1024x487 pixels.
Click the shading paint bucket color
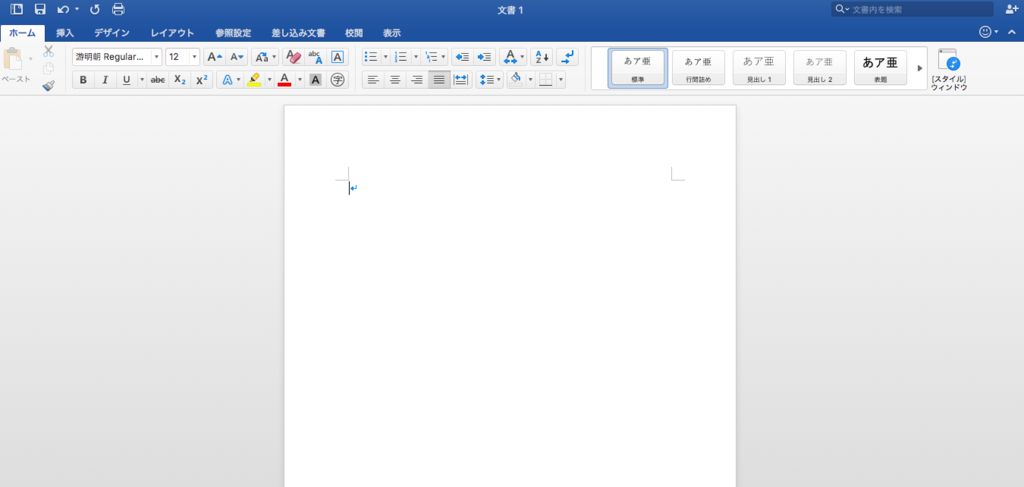tap(516, 80)
